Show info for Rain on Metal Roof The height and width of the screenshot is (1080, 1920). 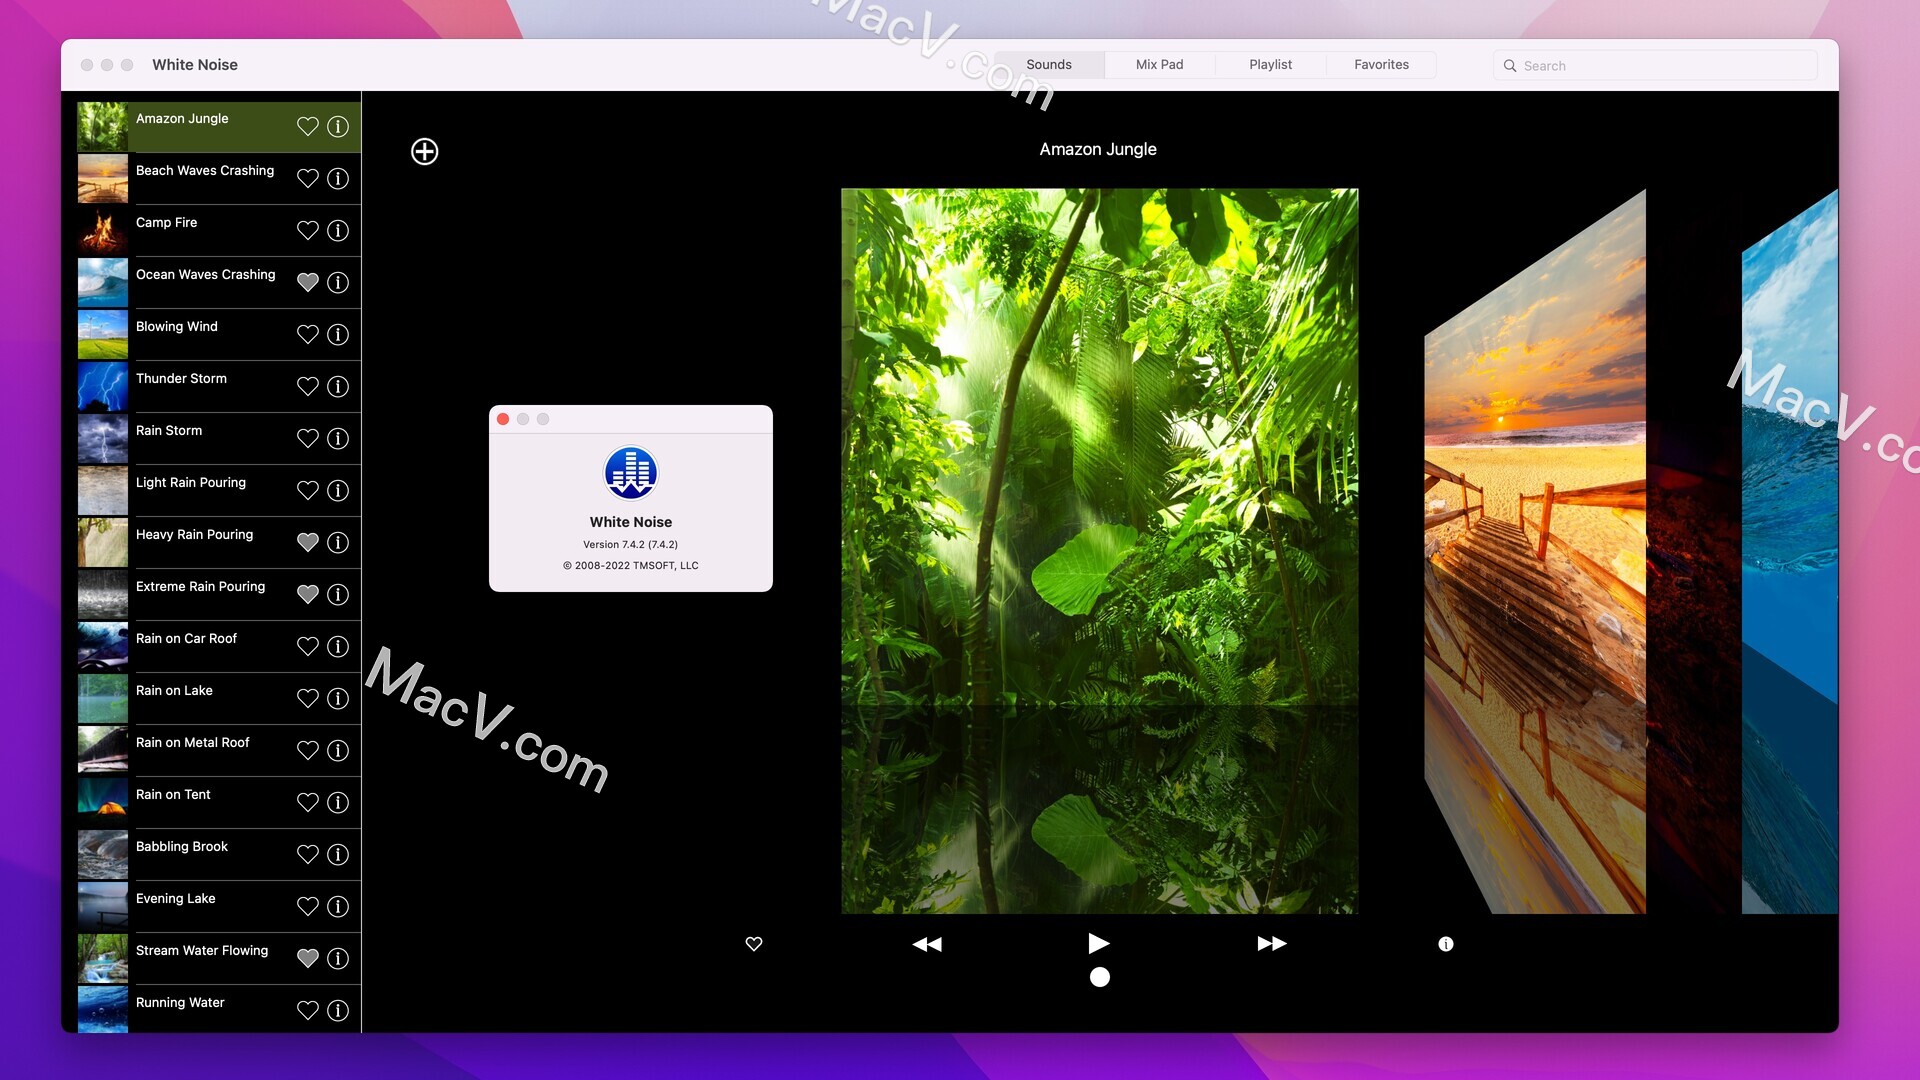pyautogui.click(x=338, y=751)
